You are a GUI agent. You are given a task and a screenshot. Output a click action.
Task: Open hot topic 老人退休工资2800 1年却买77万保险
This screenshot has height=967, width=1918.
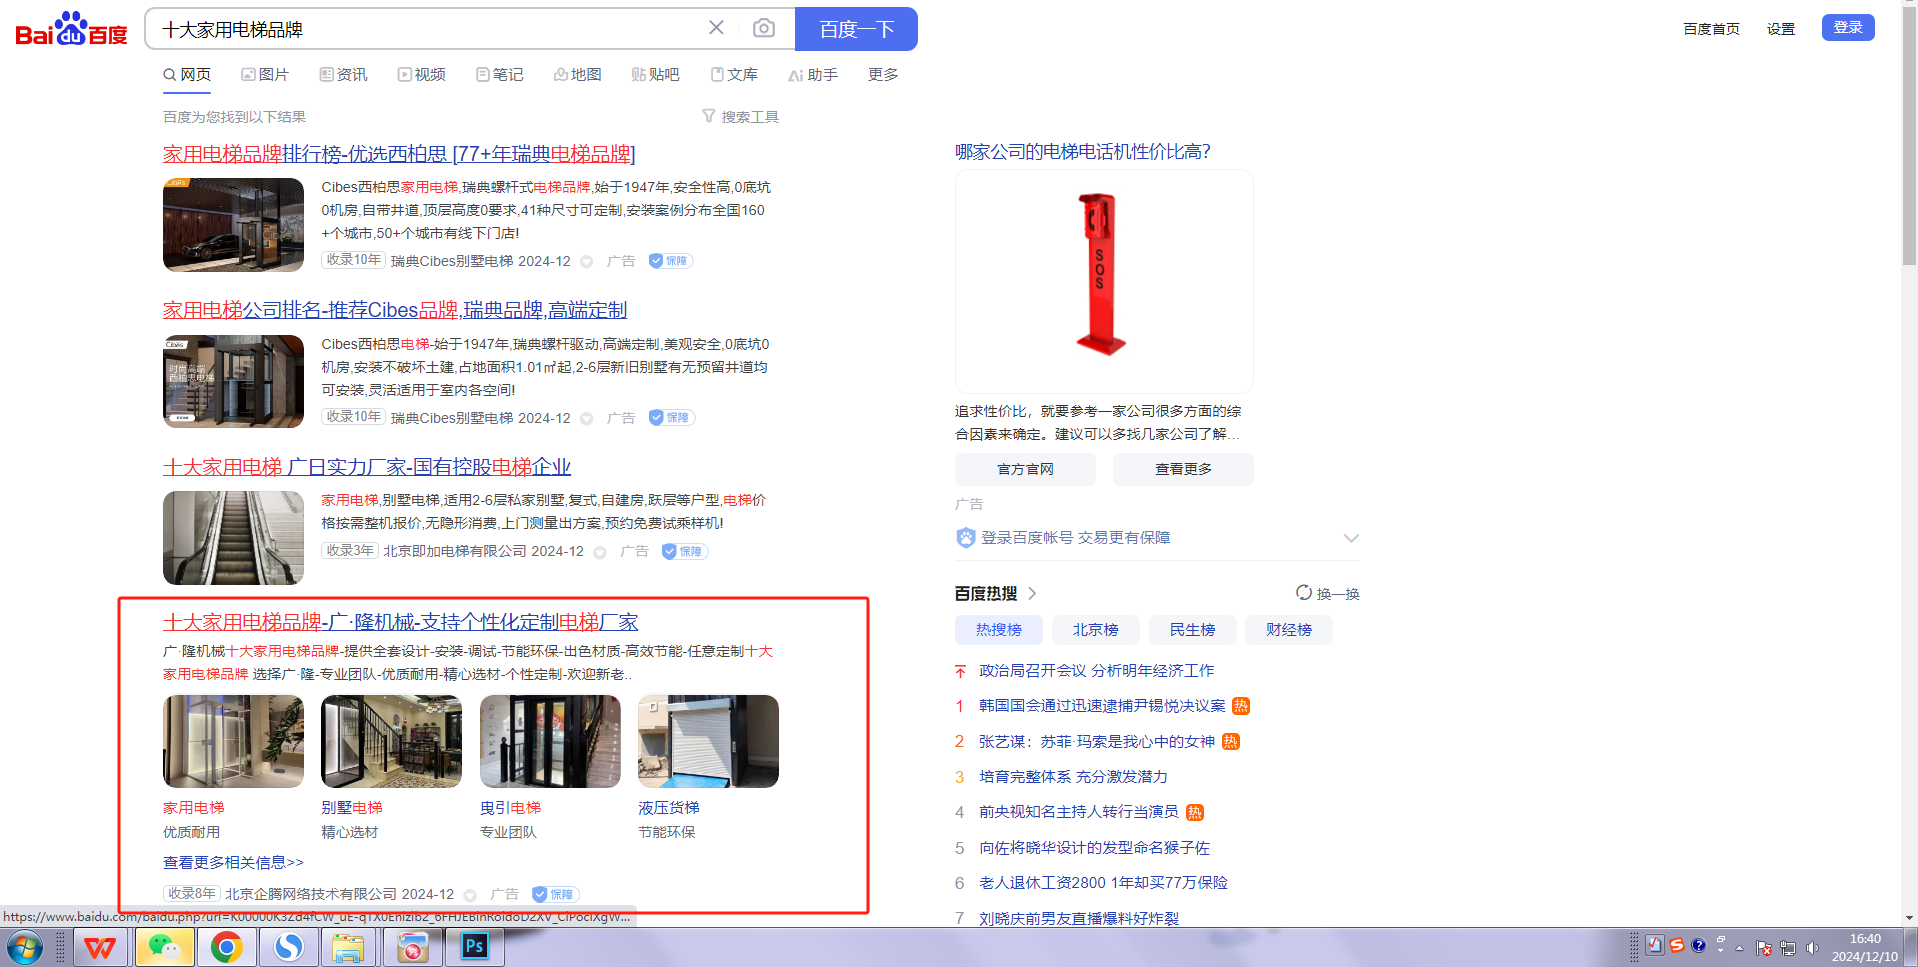(1103, 883)
